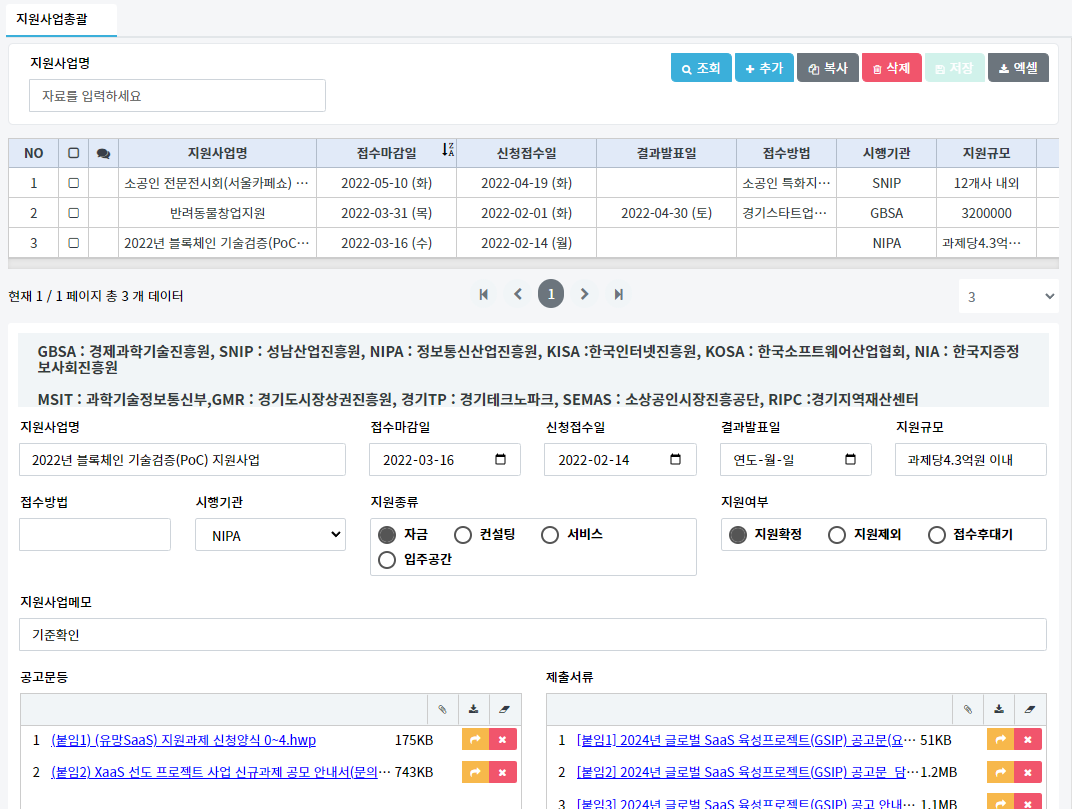
Task: Click download icon in 제출서류 panel
Action: click(x=999, y=710)
